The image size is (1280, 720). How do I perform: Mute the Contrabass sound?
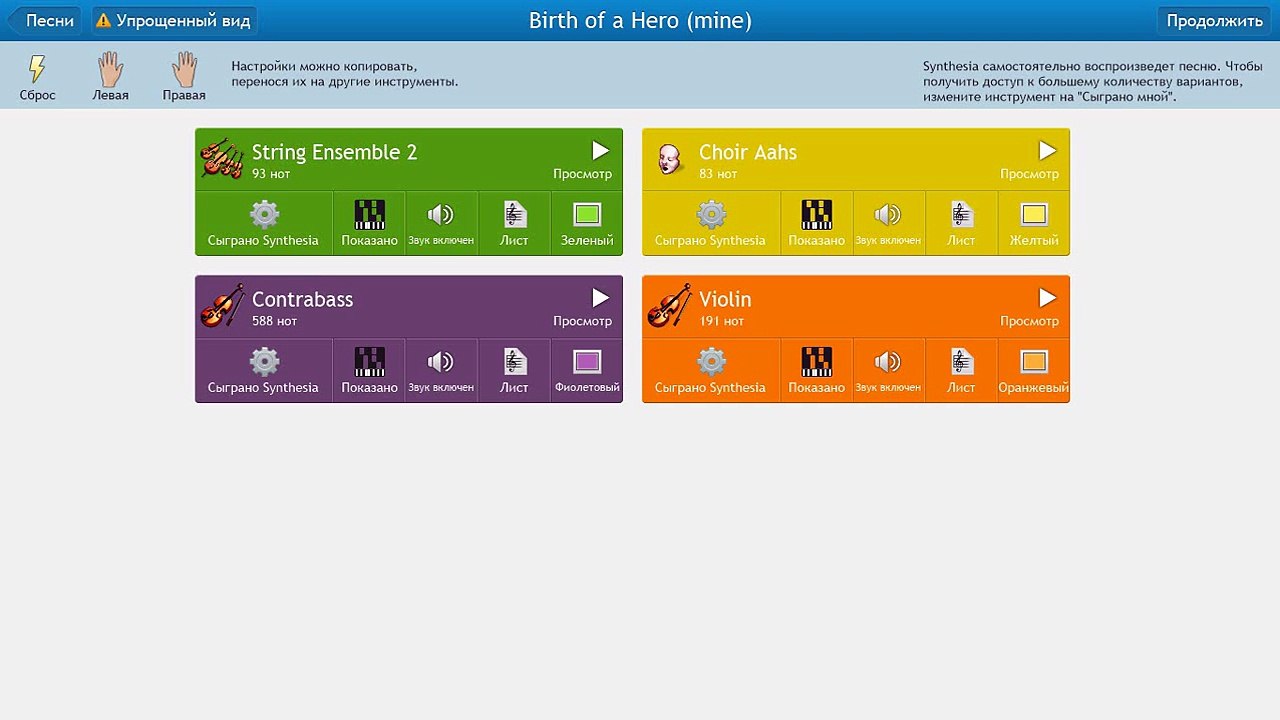(x=441, y=370)
